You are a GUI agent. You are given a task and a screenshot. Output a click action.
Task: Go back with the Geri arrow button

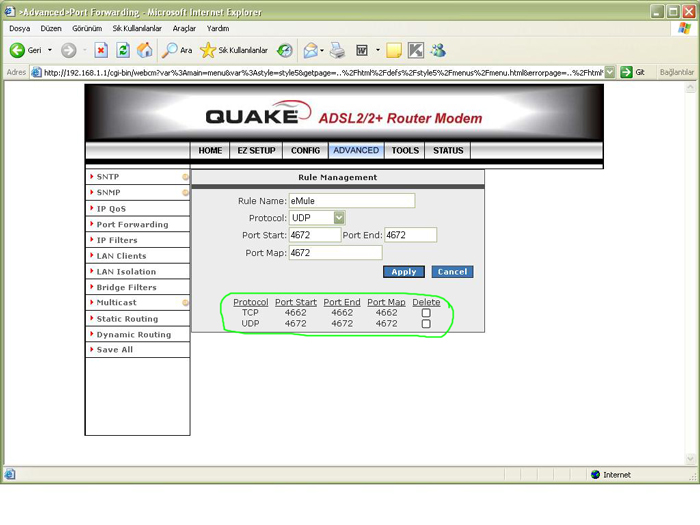tap(25, 50)
